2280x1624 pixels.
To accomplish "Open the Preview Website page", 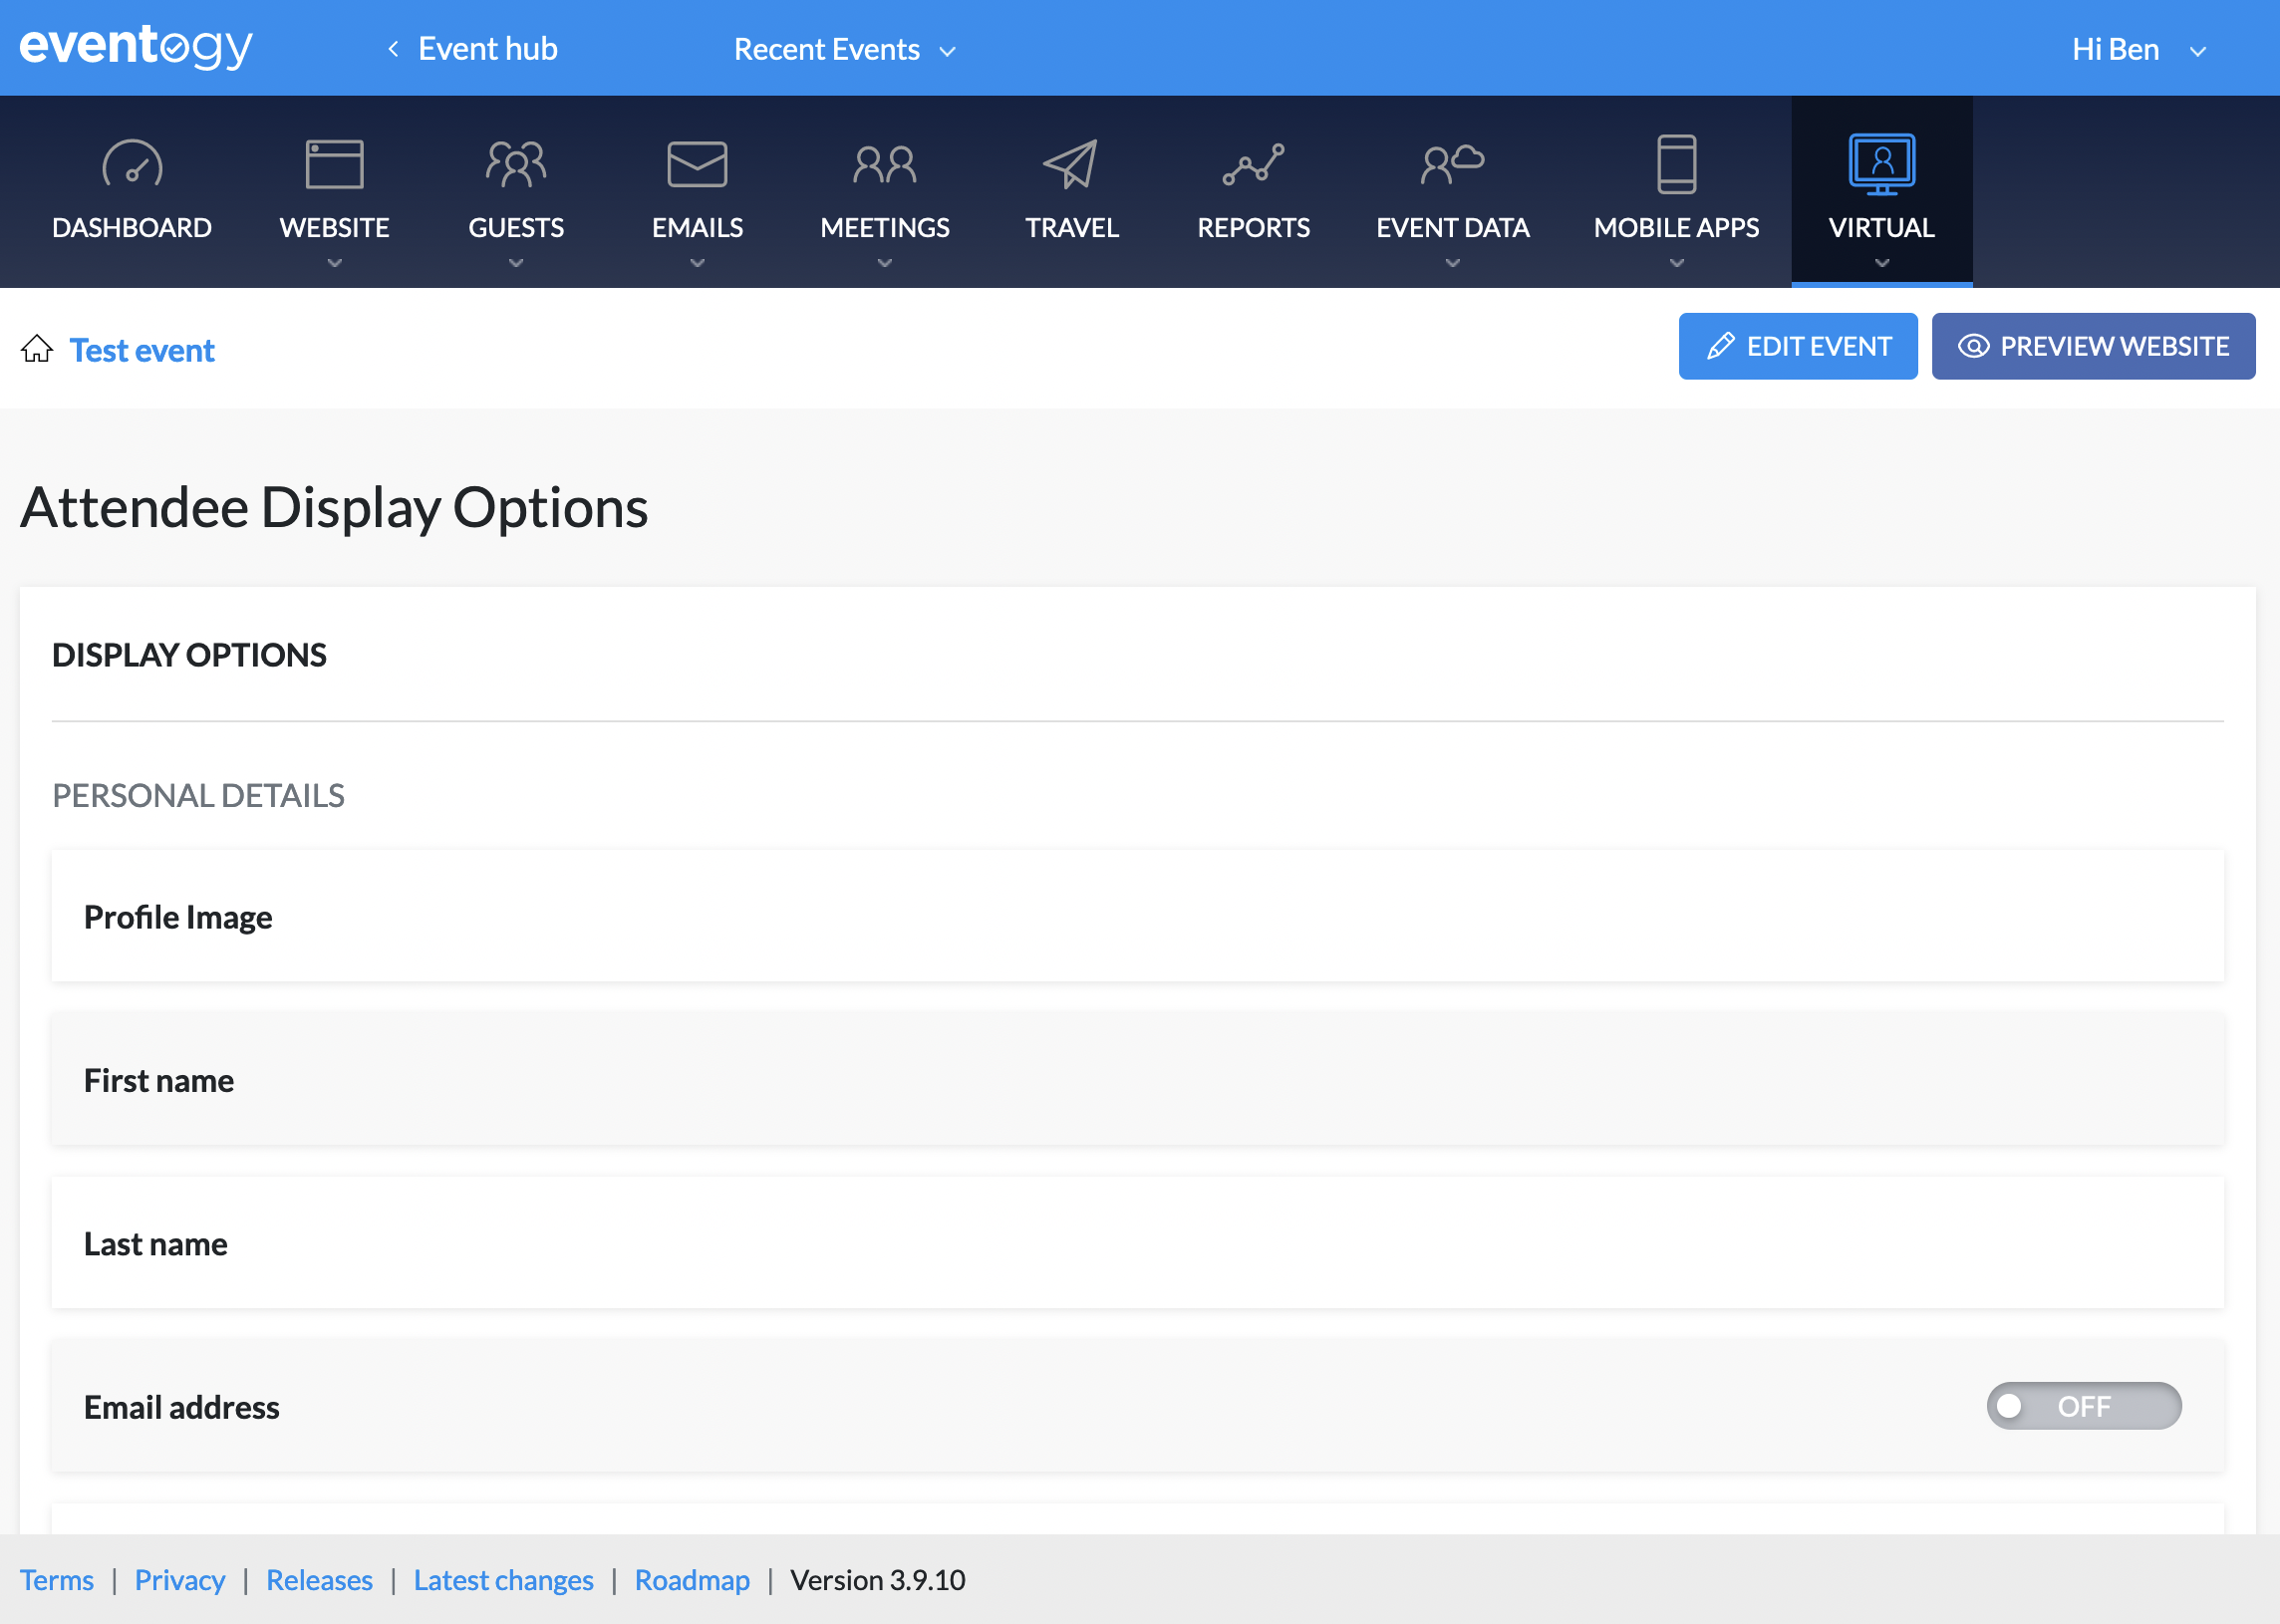I will pos(2093,346).
